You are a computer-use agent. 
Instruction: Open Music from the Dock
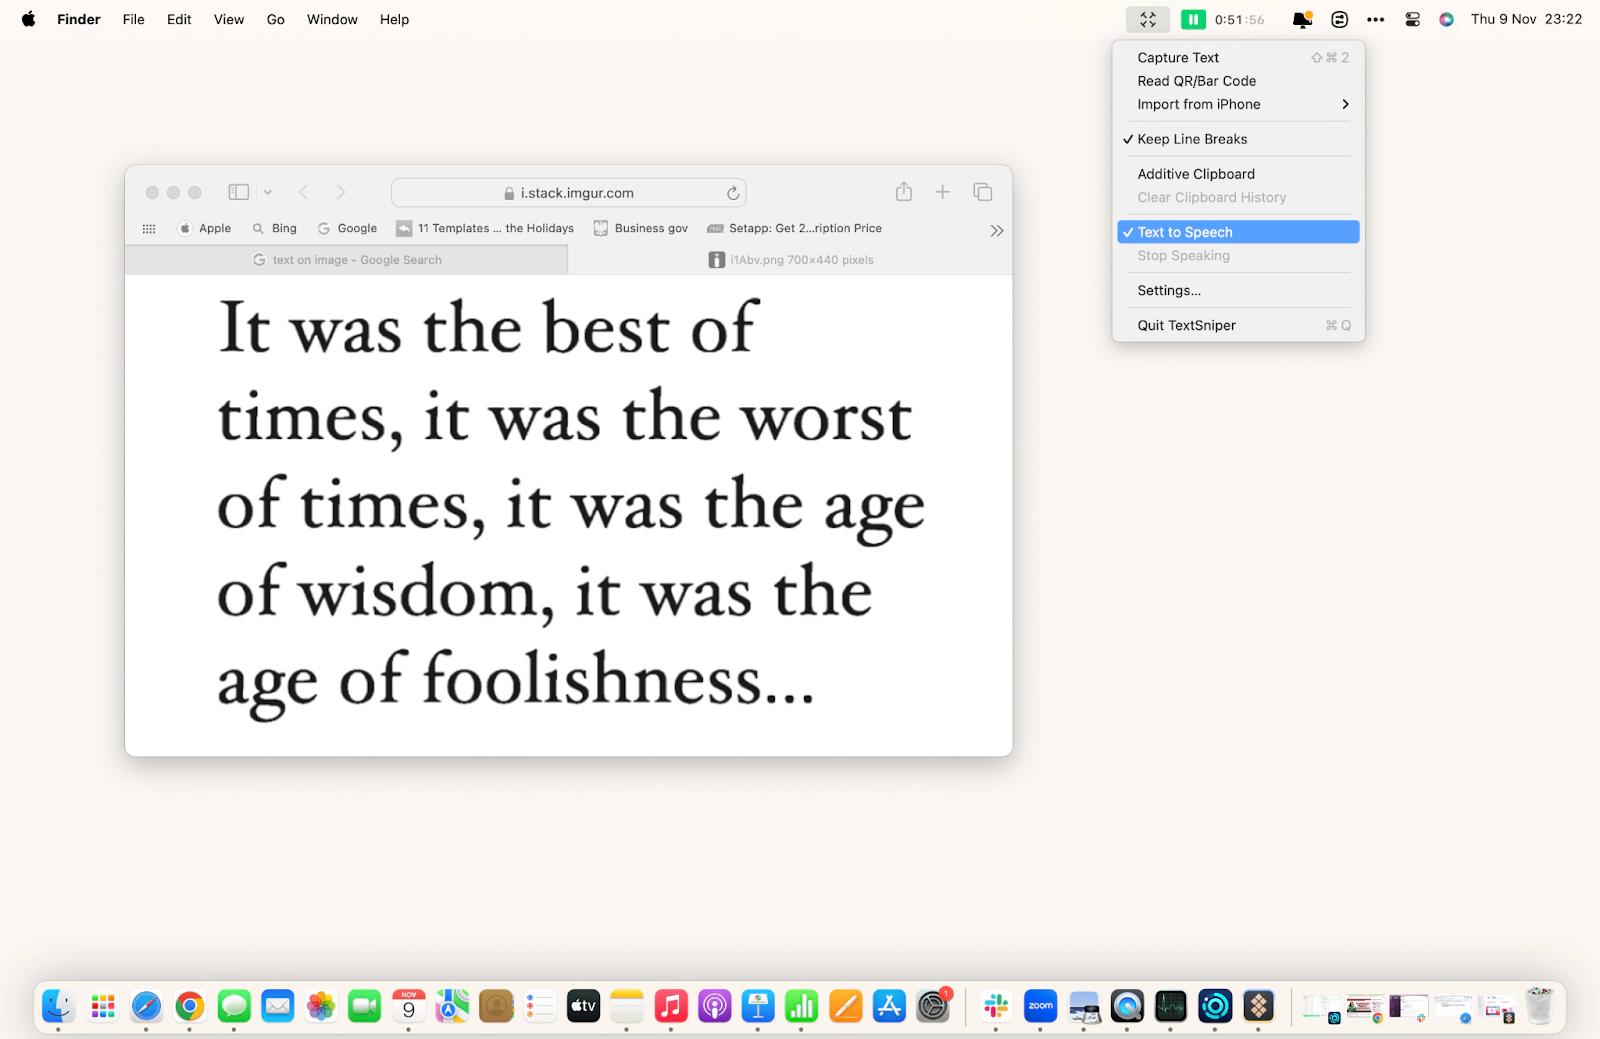click(671, 1006)
